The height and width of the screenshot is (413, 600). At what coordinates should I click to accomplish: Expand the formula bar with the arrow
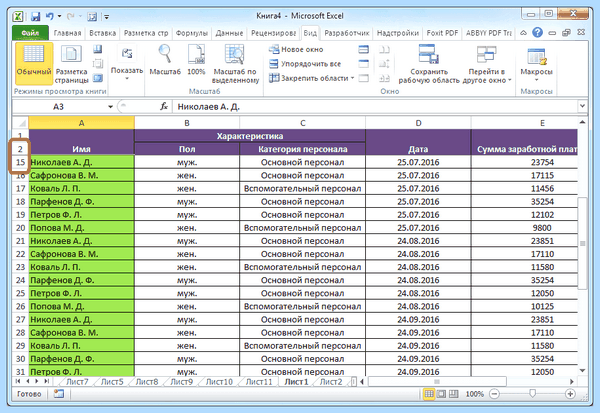[582, 106]
